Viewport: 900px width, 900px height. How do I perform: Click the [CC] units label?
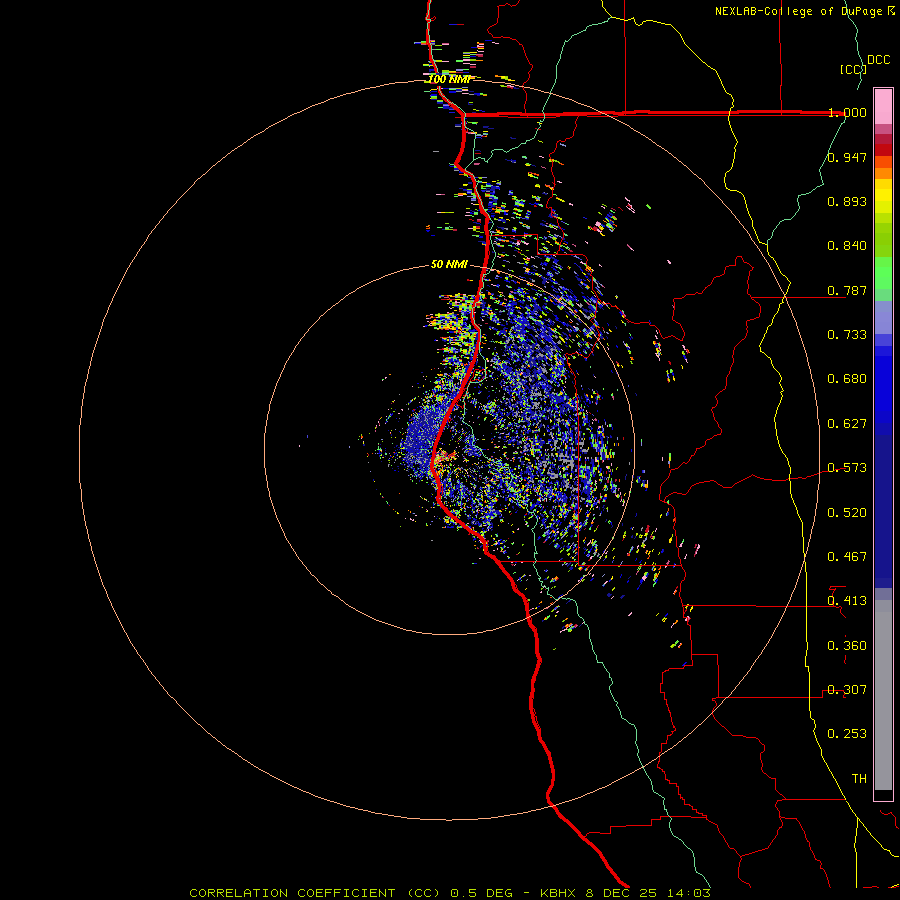pos(853,69)
